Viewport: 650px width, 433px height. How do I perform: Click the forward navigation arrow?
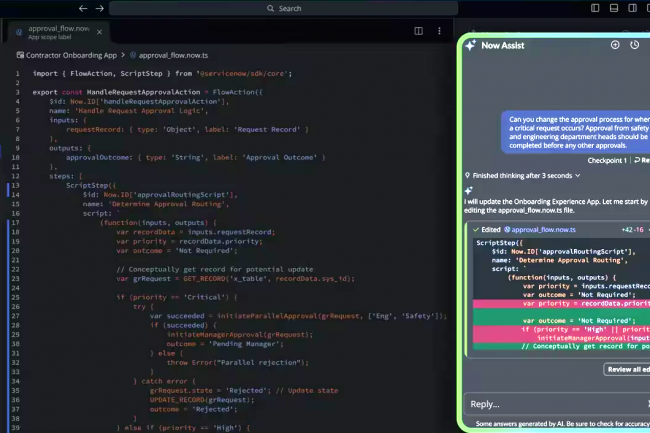coord(99,8)
